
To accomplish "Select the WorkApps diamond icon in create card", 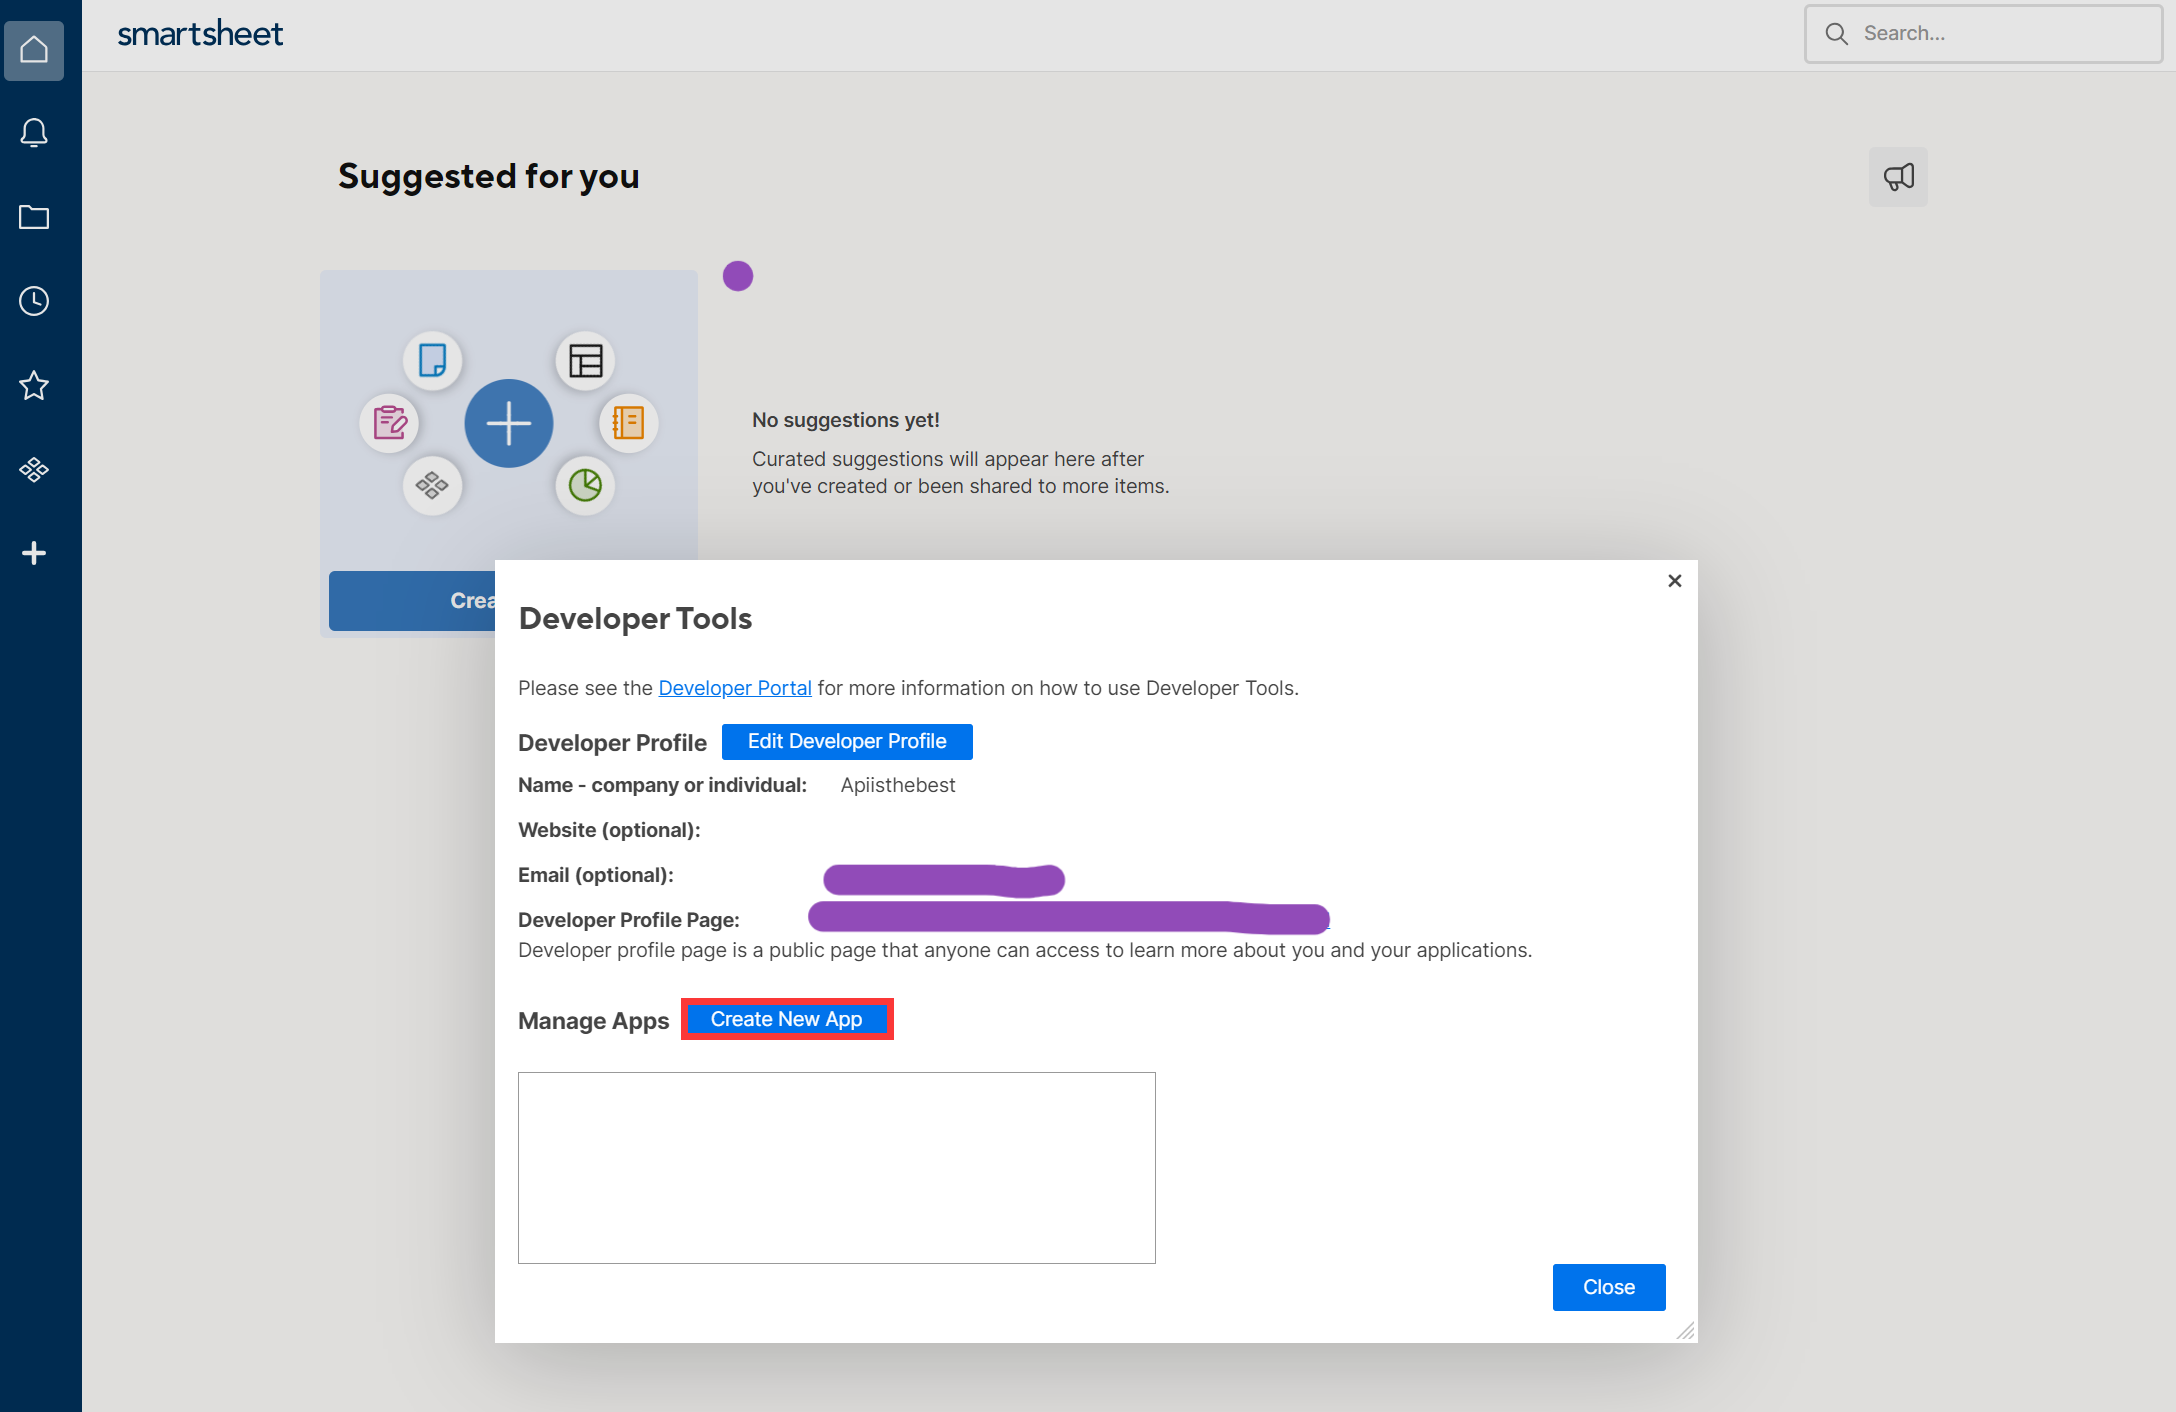I will pyautogui.click(x=432, y=486).
